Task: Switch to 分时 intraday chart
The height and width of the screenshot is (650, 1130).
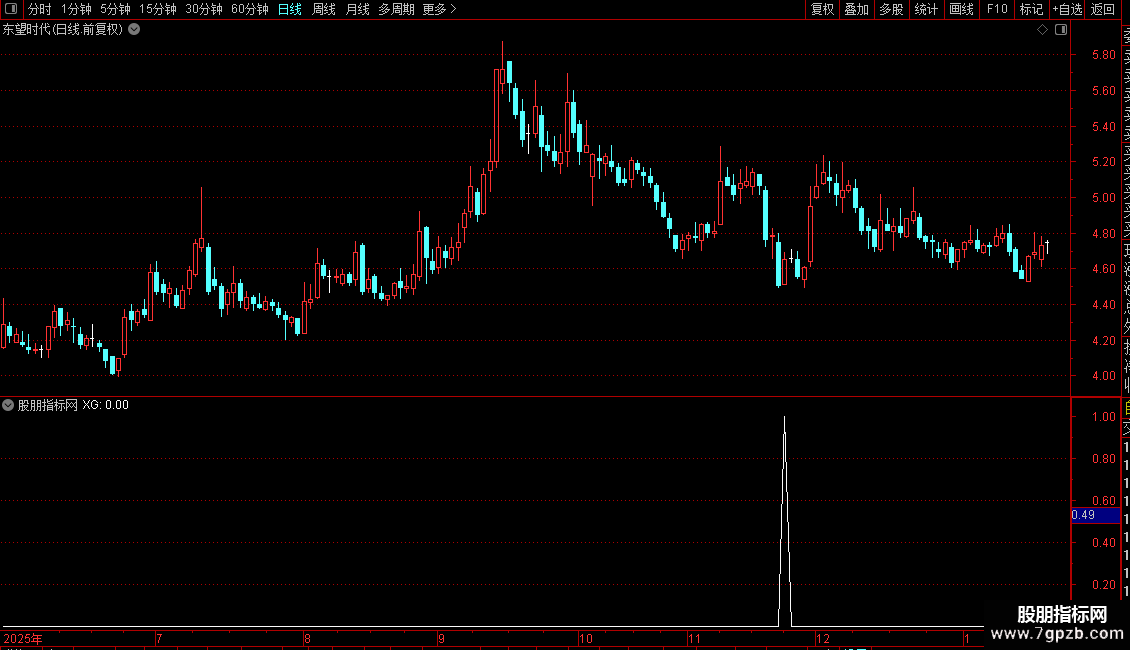Action: point(40,9)
